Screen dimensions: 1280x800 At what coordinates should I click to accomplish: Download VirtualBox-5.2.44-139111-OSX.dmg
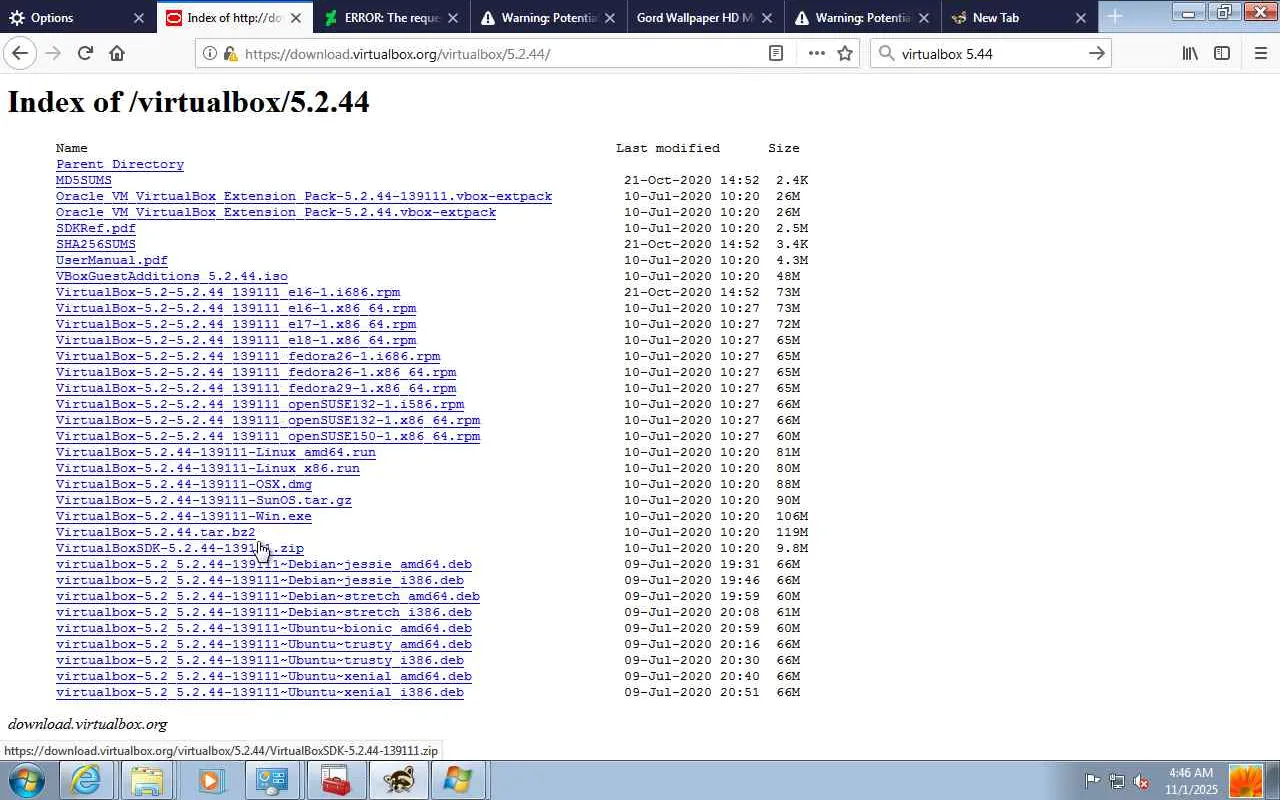point(184,484)
